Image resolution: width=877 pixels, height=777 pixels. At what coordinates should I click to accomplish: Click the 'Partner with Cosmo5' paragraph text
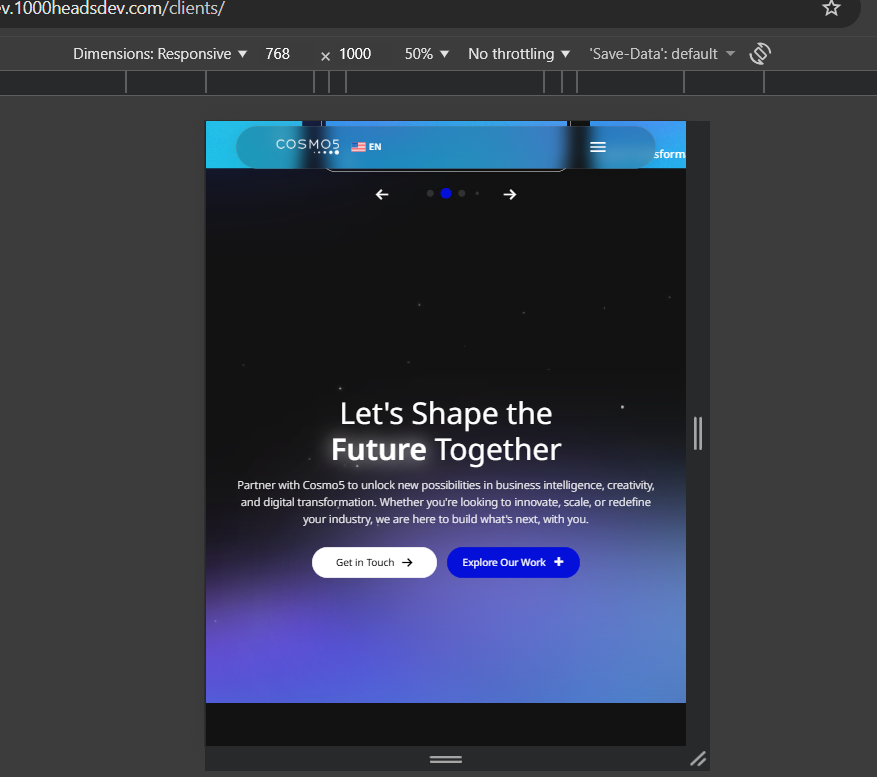click(x=446, y=502)
